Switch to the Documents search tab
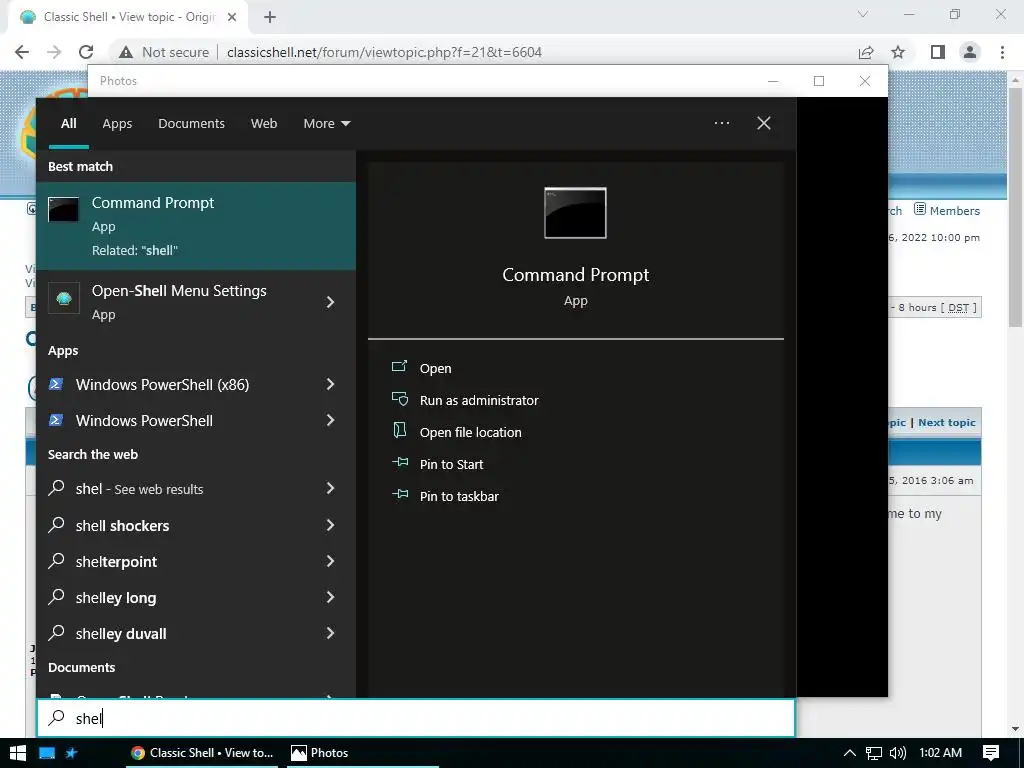 tap(191, 123)
